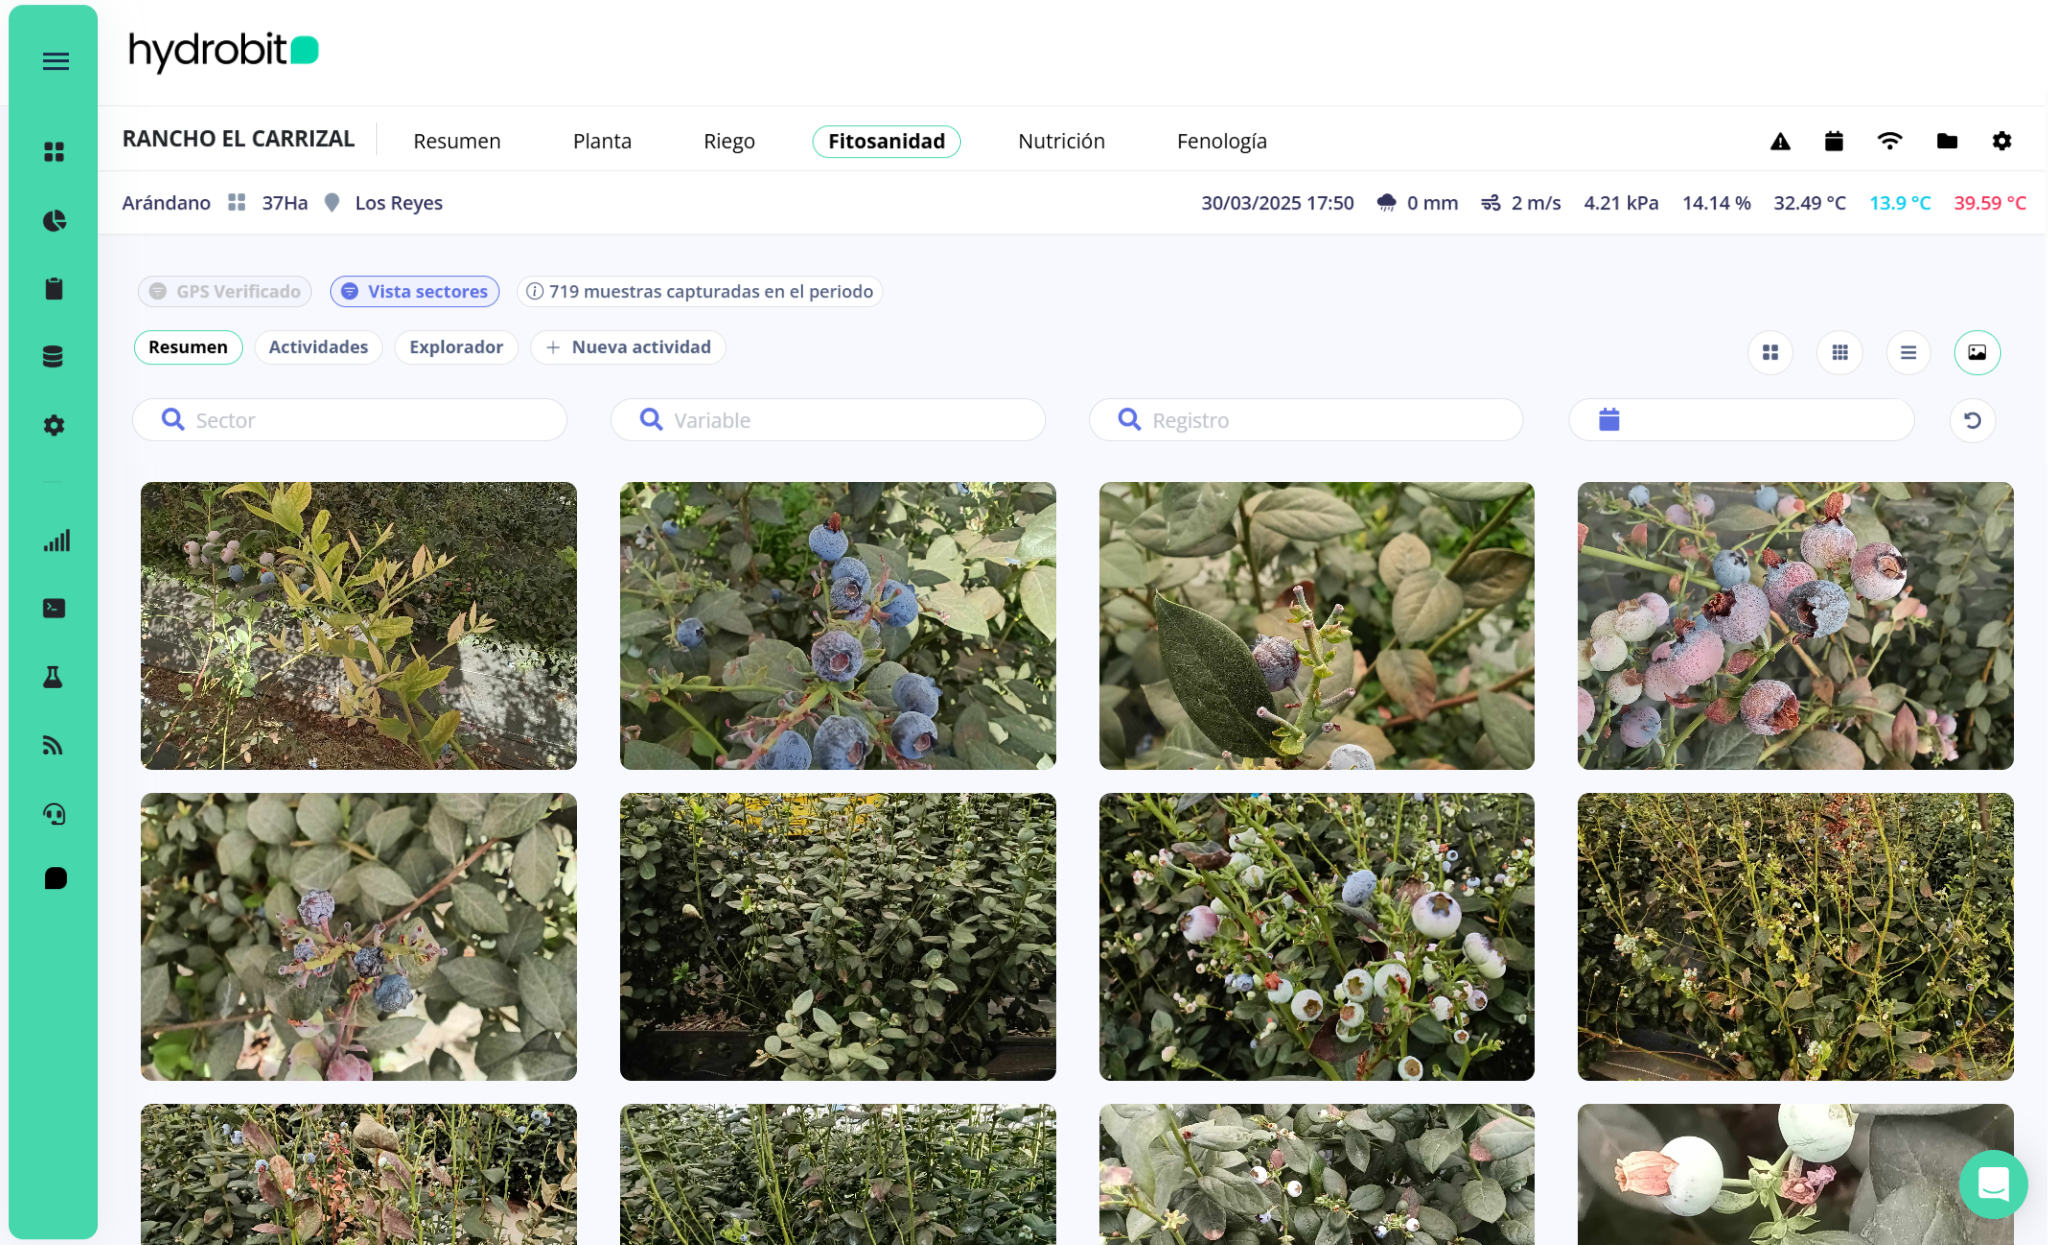This screenshot has width=2048, height=1245.
Task: Open the Explorador view button
Action: tap(456, 347)
